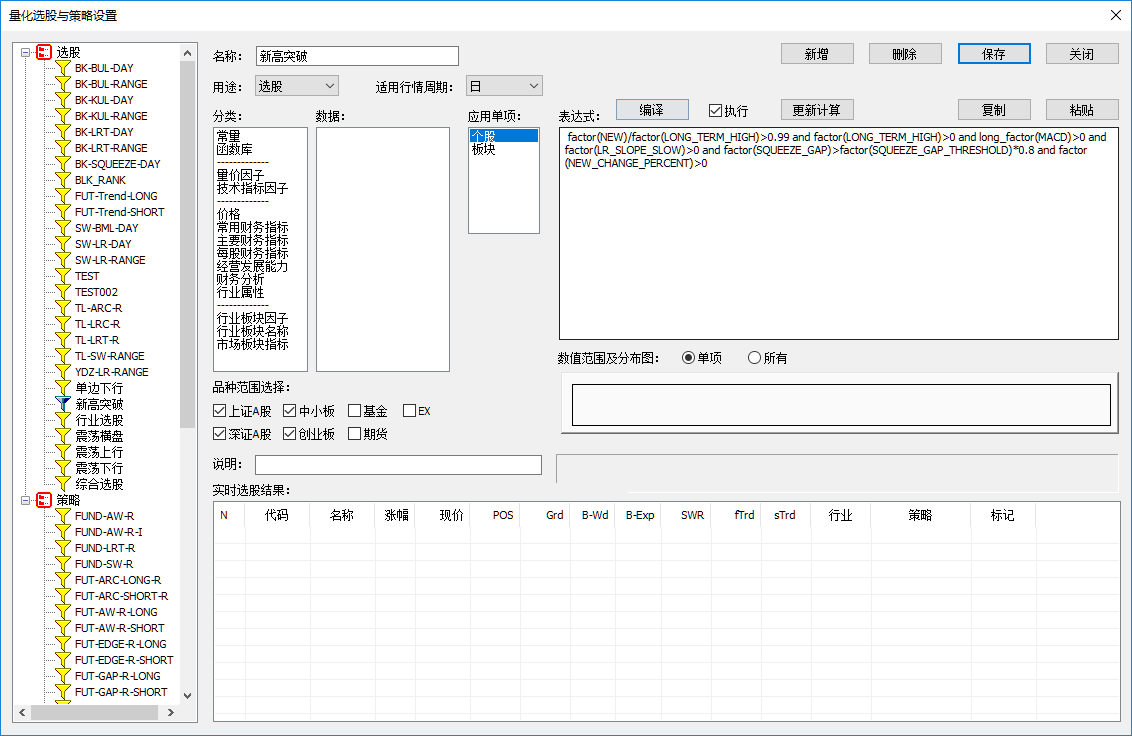Enable the 基金 checkbox
1132x736 pixels.
click(x=354, y=411)
